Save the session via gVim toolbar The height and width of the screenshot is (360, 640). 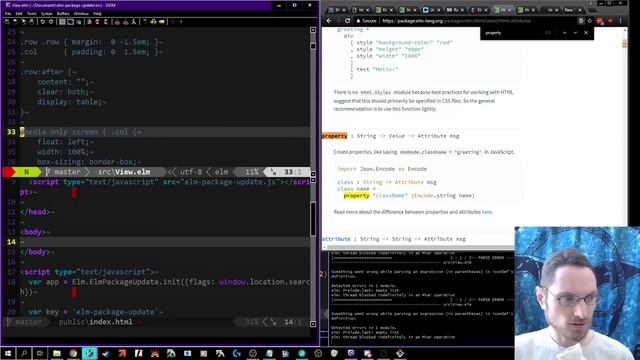[125, 22]
